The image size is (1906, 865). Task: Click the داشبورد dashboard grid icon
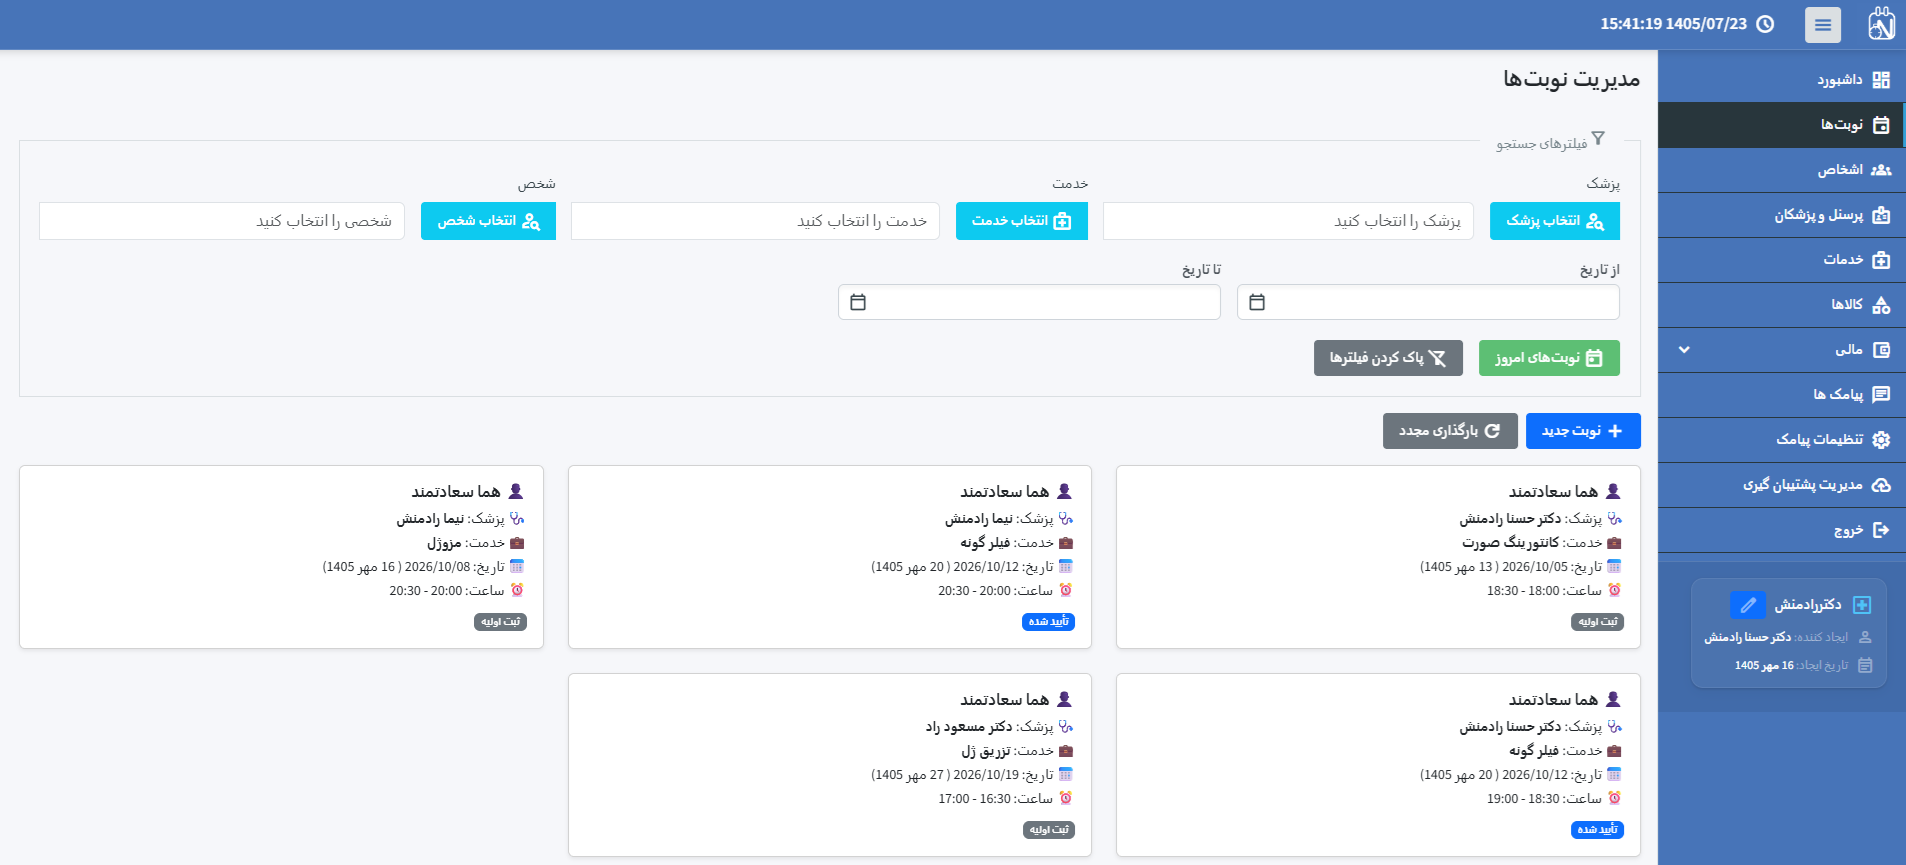[x=1881, y=80]
